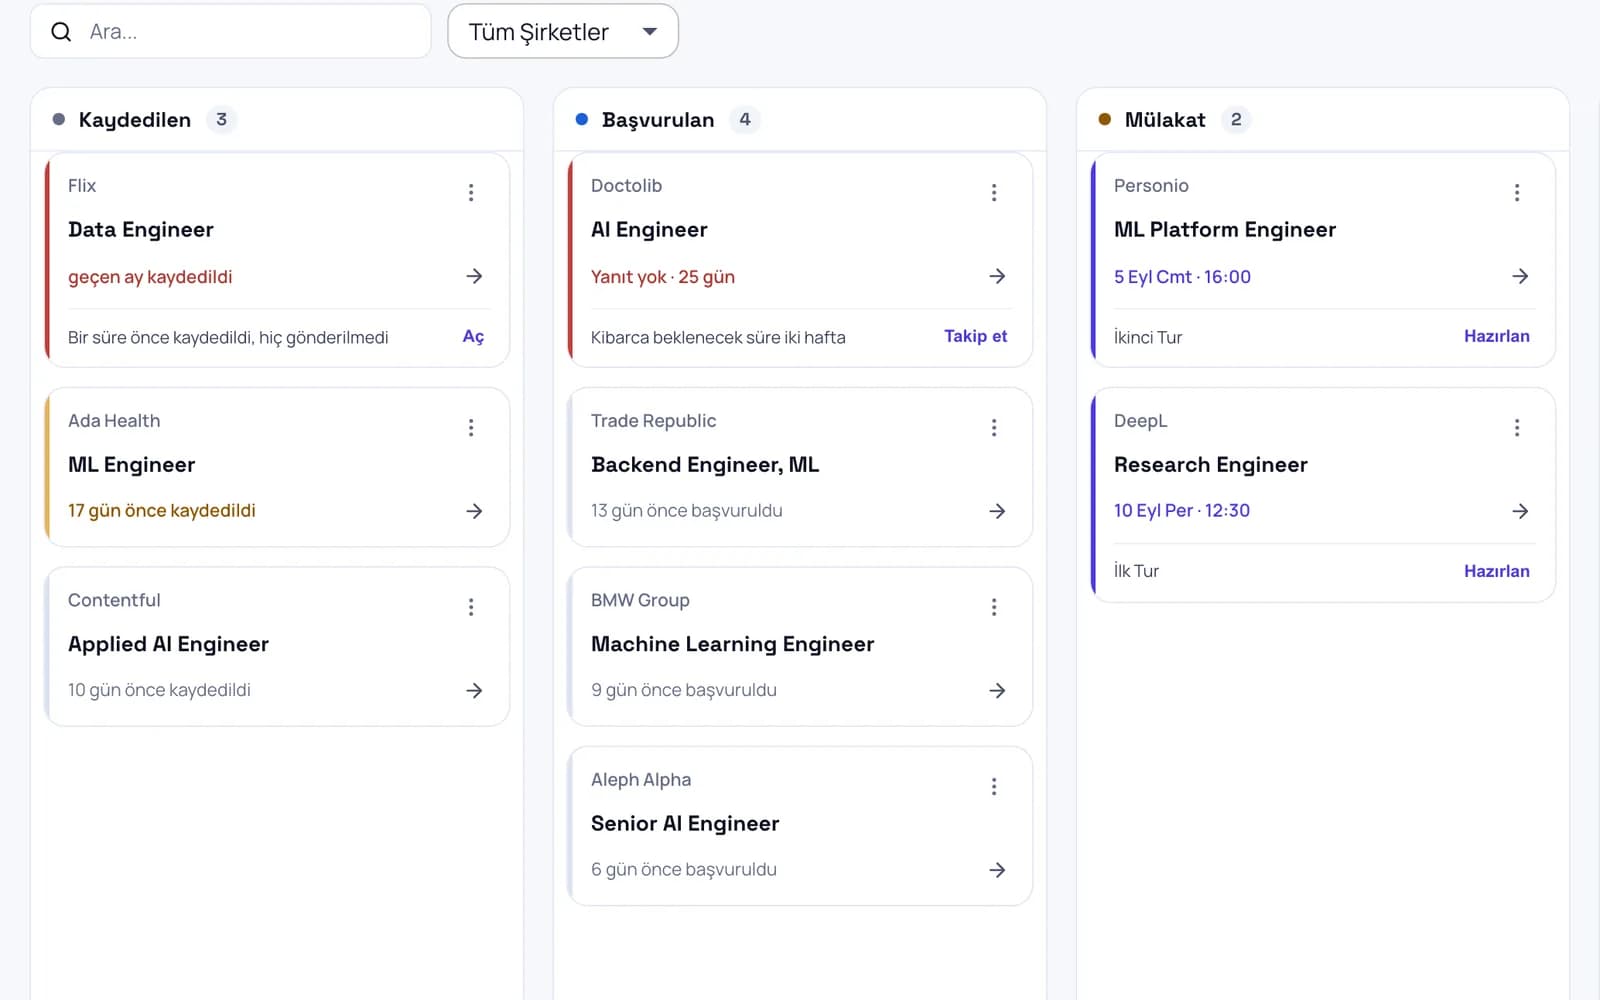
Task: Click the 'İkinci Tur' label
Action: [x=1148, y=338]
